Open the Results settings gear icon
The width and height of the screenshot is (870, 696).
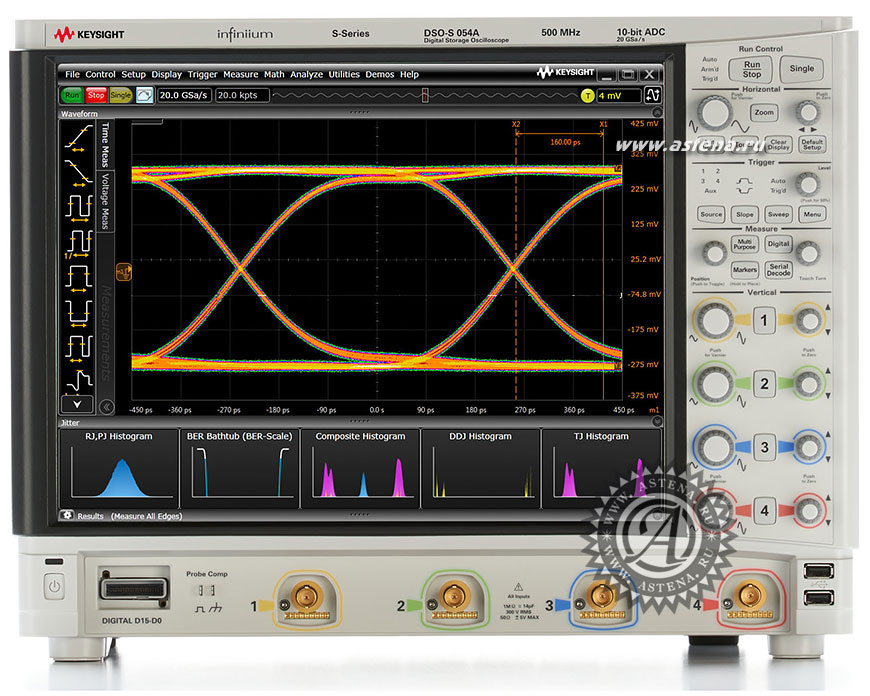[67, 515]
